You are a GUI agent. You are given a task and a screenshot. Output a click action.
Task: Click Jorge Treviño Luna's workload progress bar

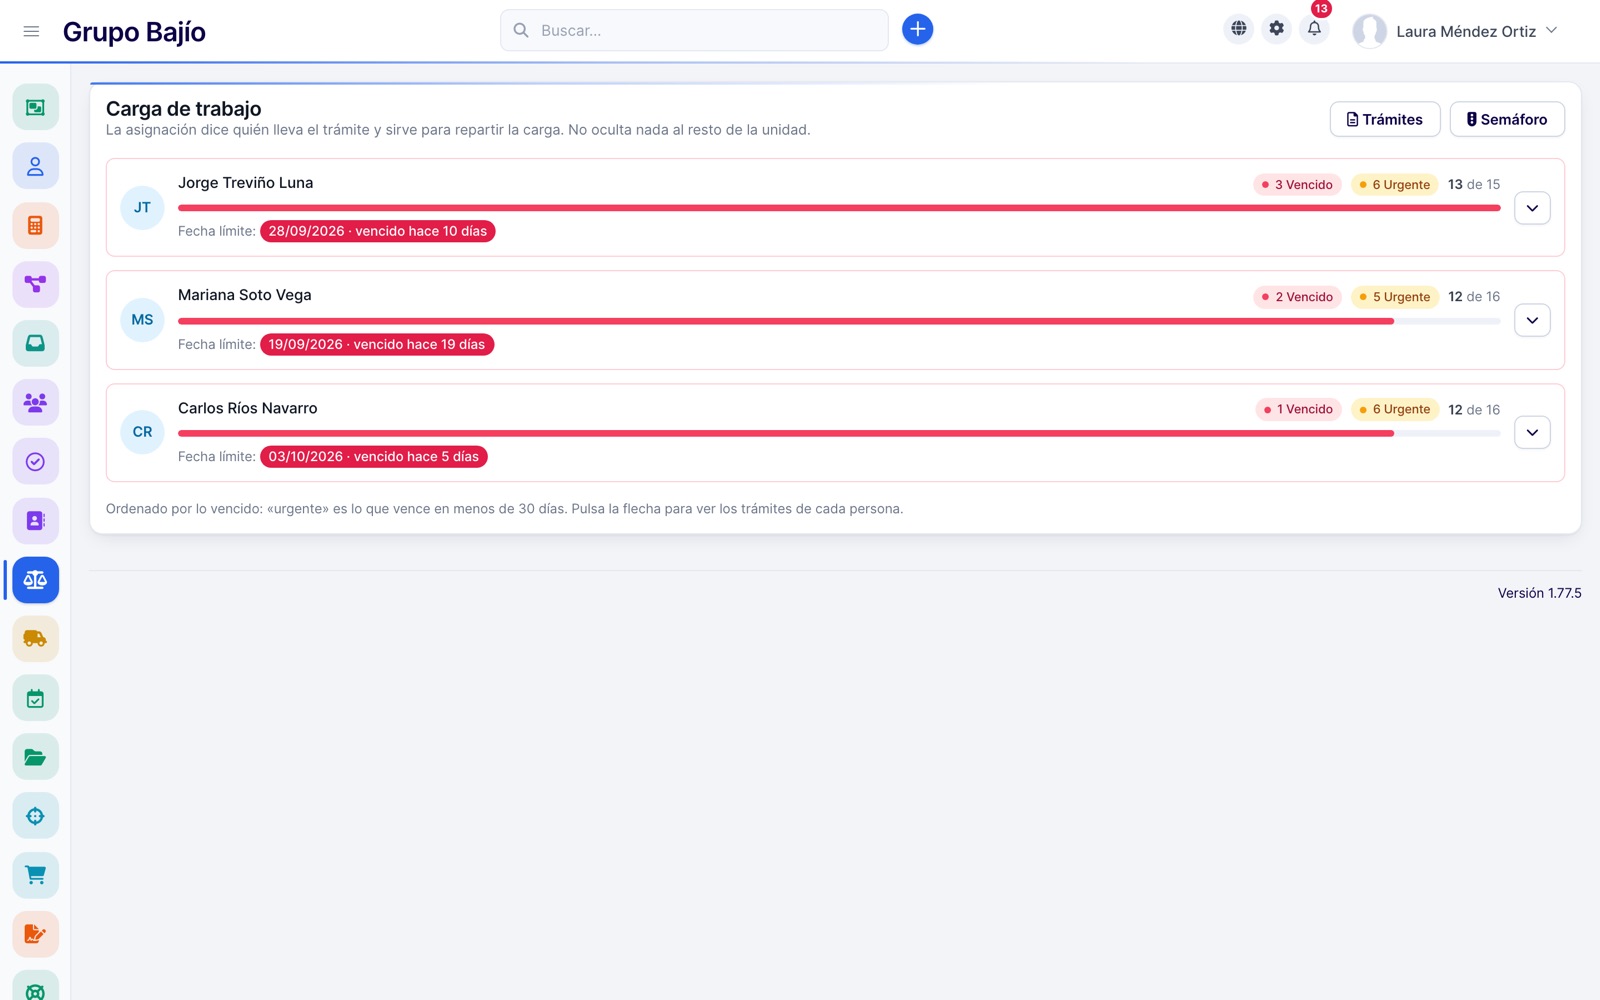click(839, 208)
